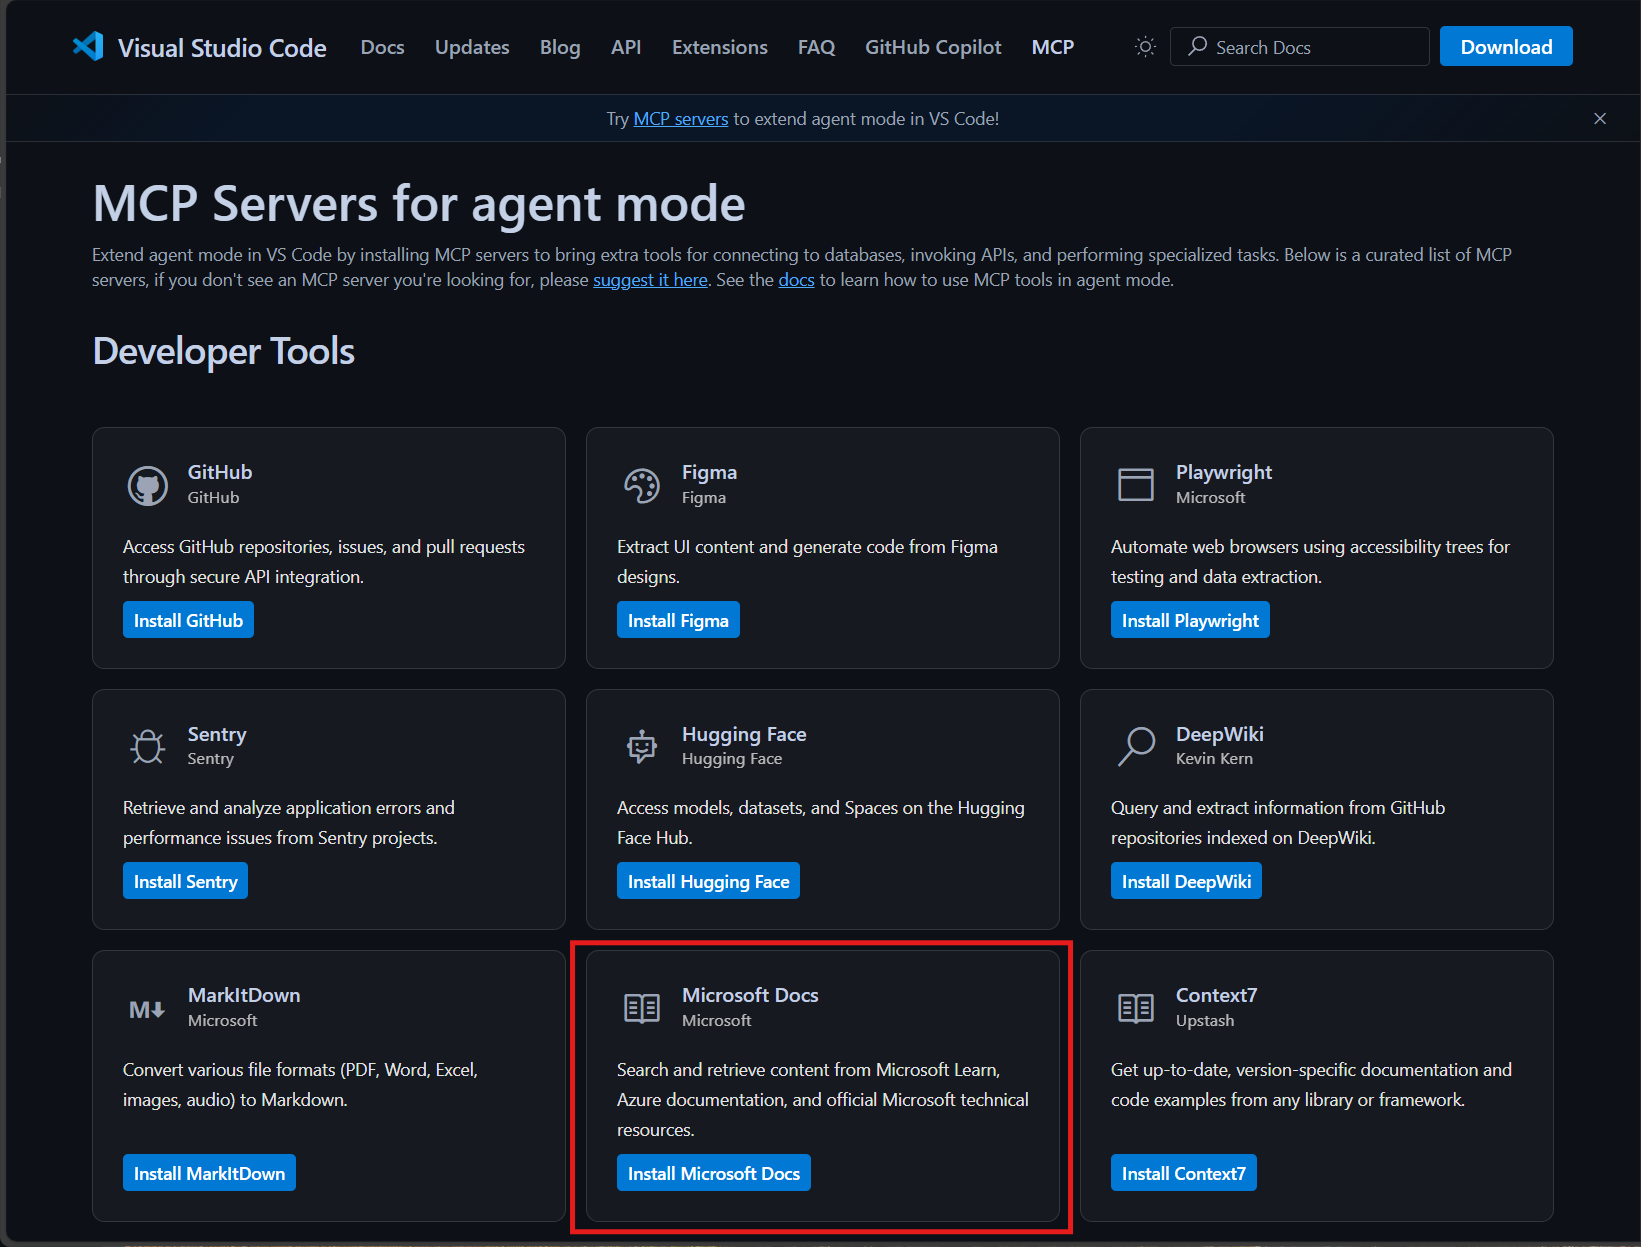Select the Figma palette icon

click(641, 485)
